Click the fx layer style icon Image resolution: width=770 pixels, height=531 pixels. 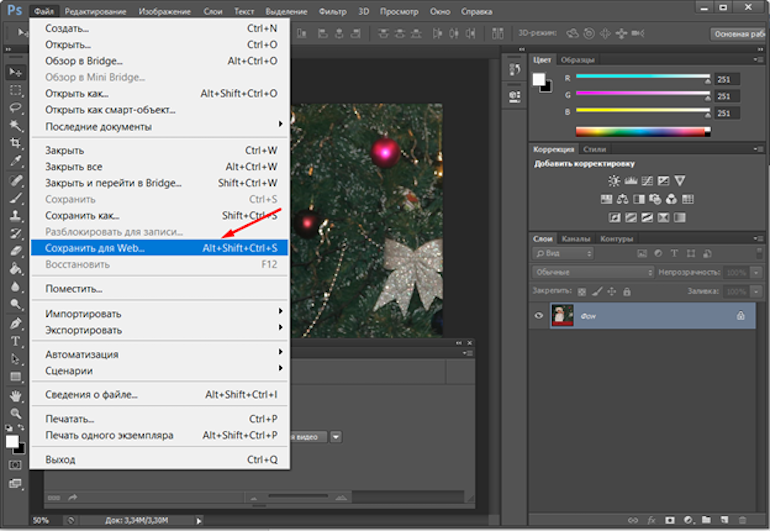pyautogui.click(x=650, y=520)
